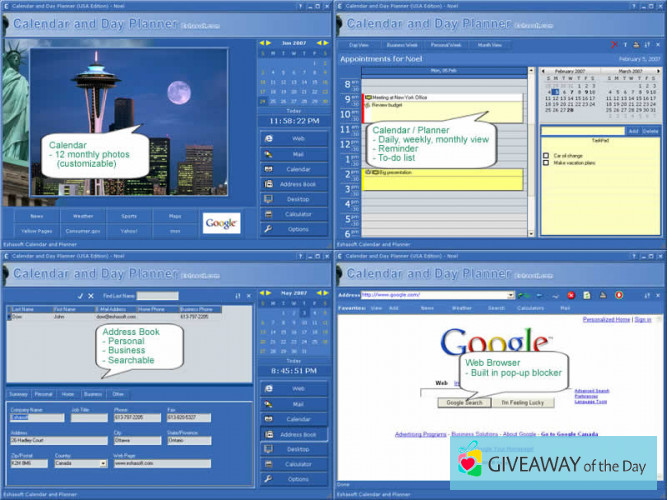Open Calculator in the top-left window sidebar

[x=294, y=214]
